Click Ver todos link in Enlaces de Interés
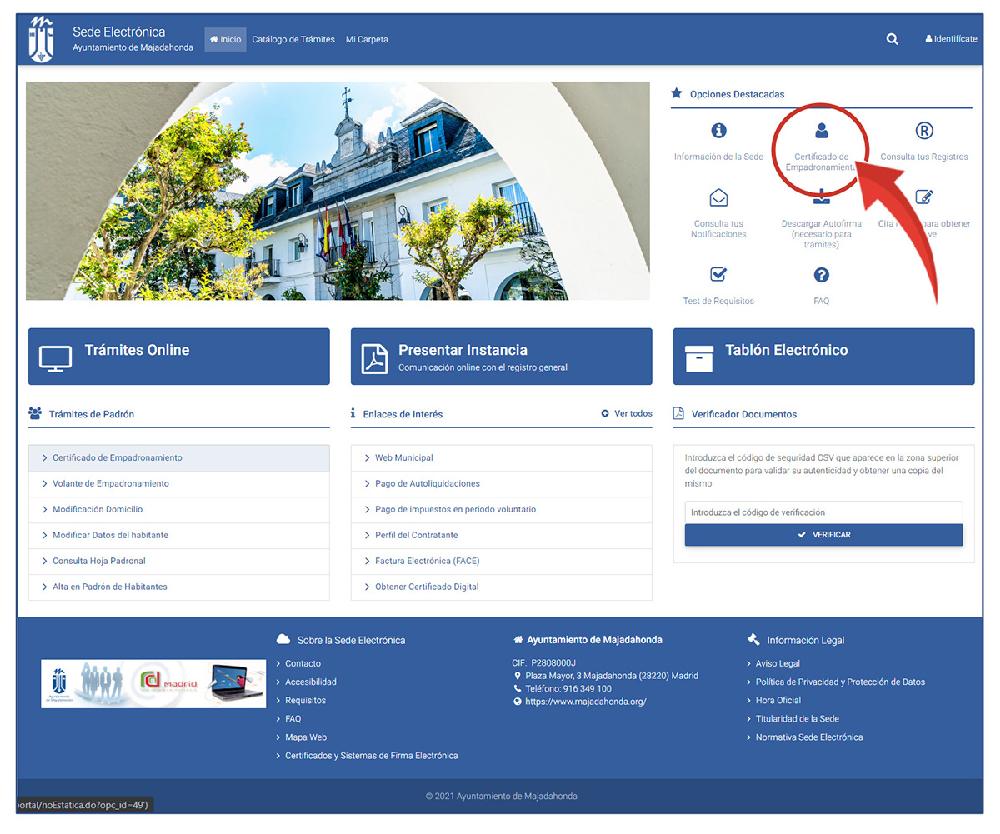The height and width of the screenshot is (834, 1000). pos(627,413)
